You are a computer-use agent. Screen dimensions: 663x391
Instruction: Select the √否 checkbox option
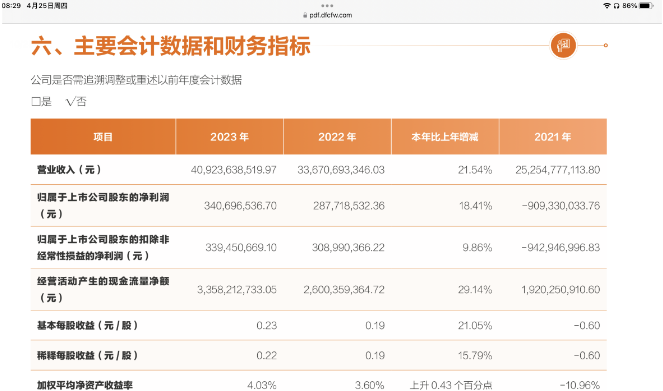pyautogui.click(x=76, y=101)
